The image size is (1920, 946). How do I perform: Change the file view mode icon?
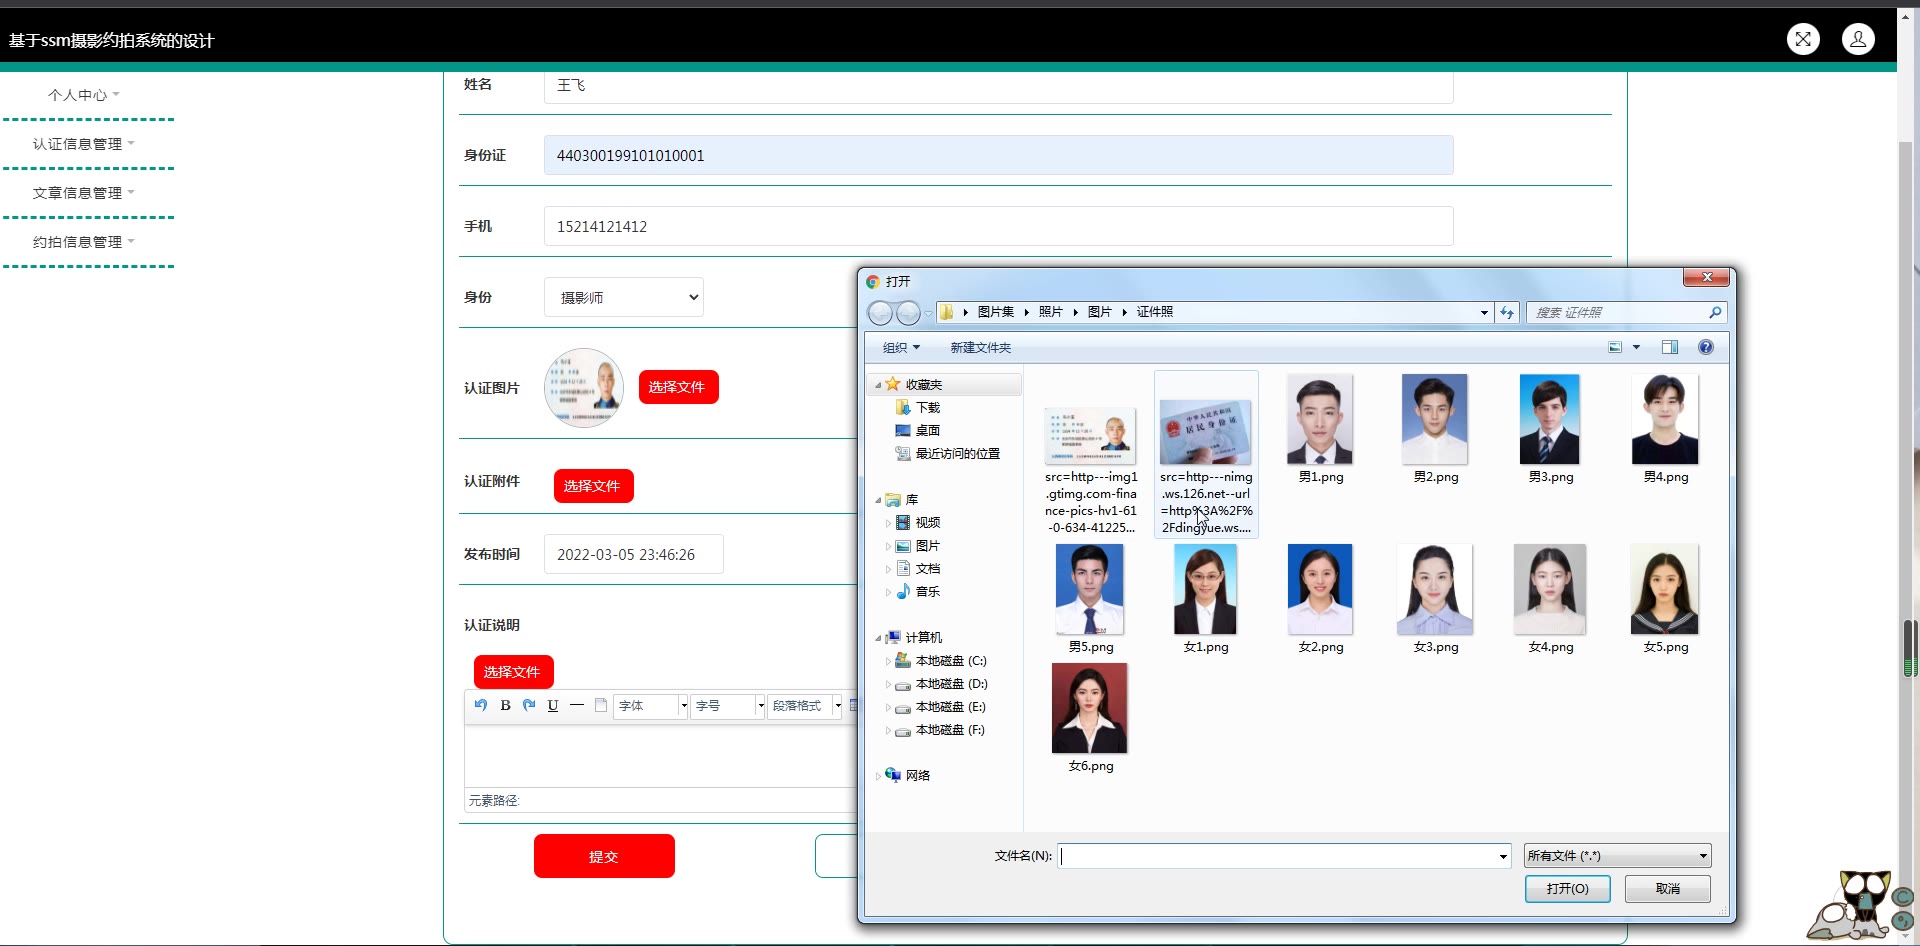[1615, 347]
